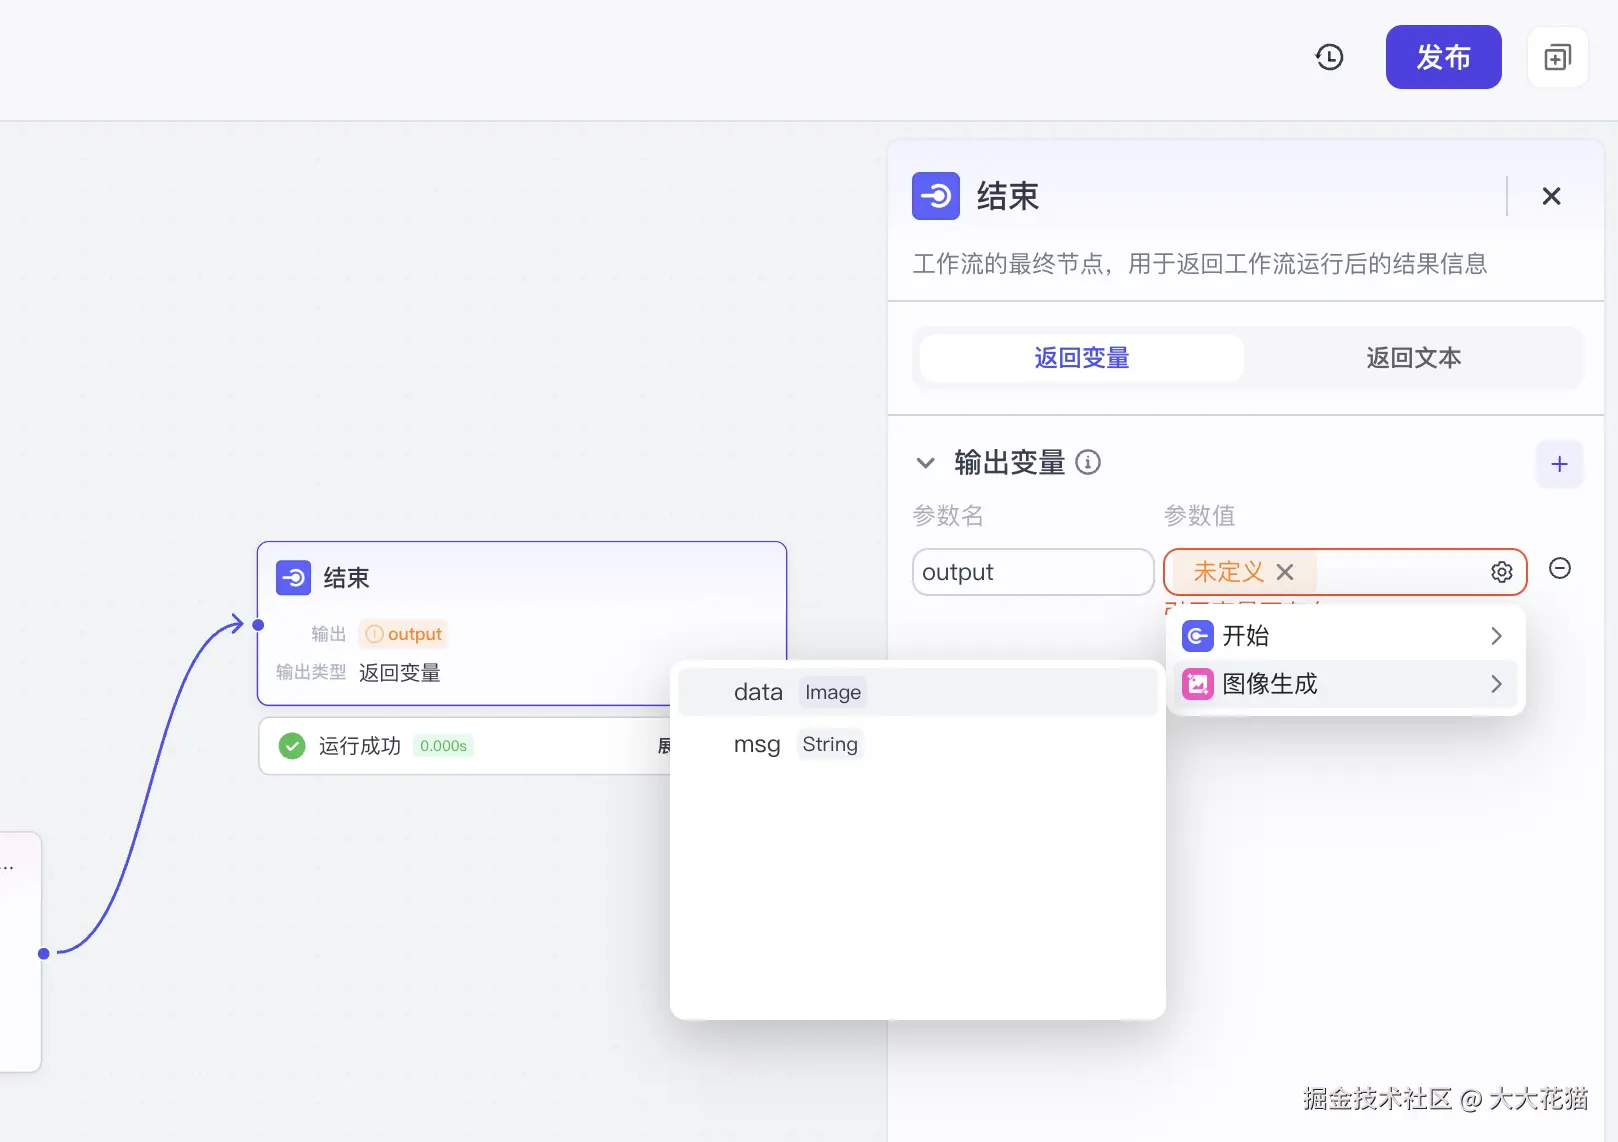
Task: Click the String type badge
Action: click(x=830, y=744)
